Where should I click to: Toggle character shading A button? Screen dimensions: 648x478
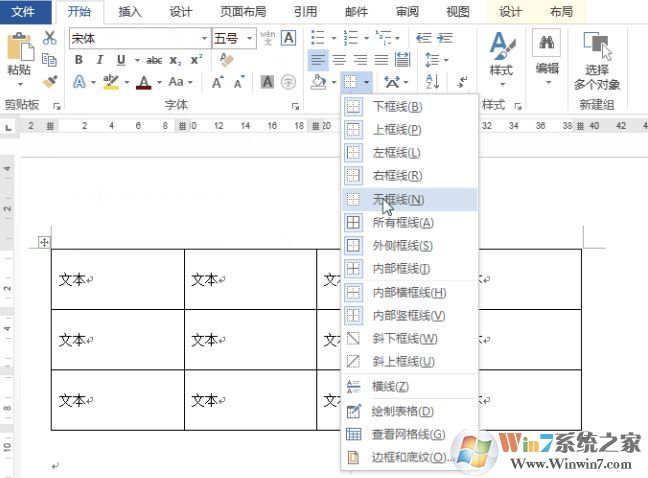point(267,82)
